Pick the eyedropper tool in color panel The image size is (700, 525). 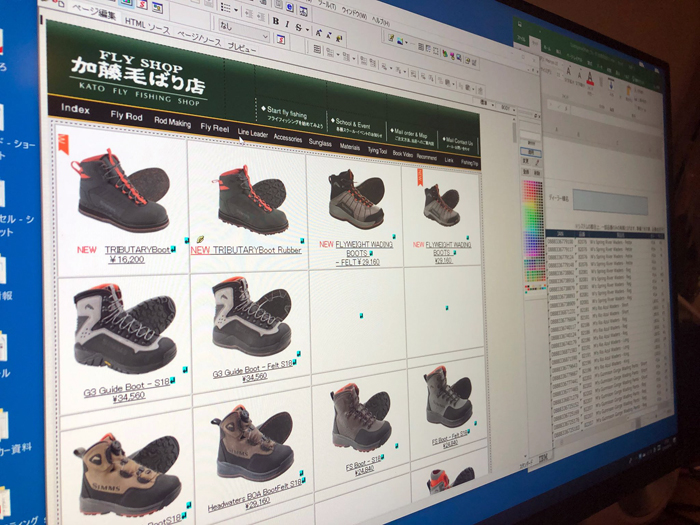click(538, 162)
